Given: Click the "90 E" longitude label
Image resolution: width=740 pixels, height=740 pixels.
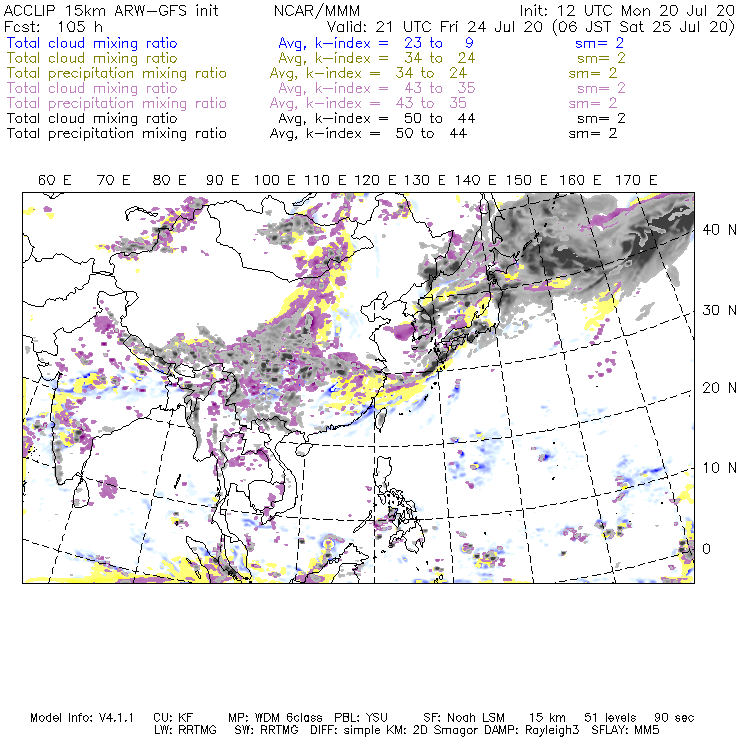Looking at the screenshot, I should tap(223, 180).
